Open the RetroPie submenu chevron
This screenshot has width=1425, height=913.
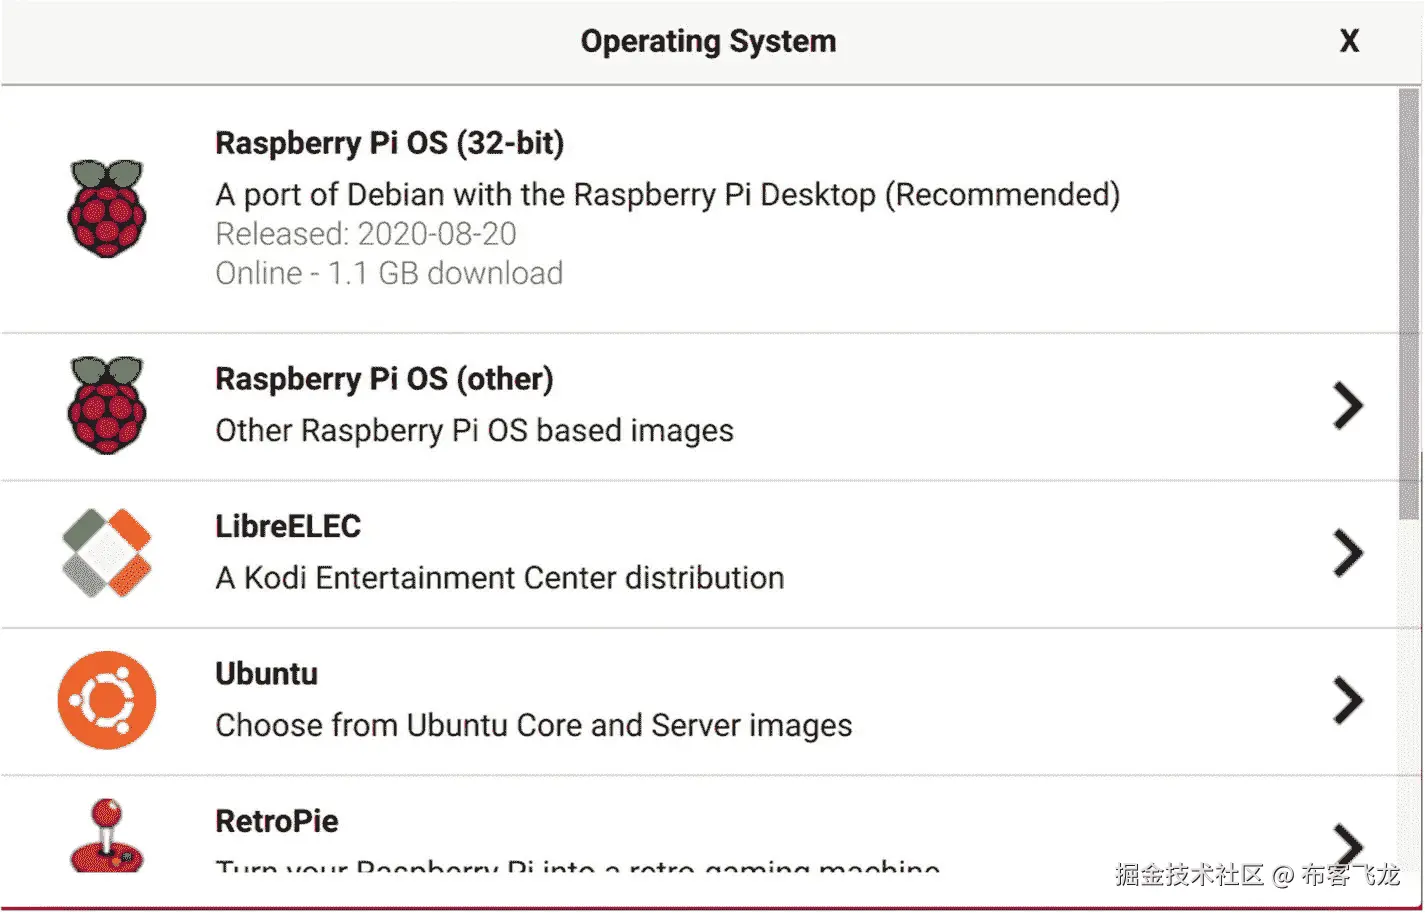(1348, 842)
